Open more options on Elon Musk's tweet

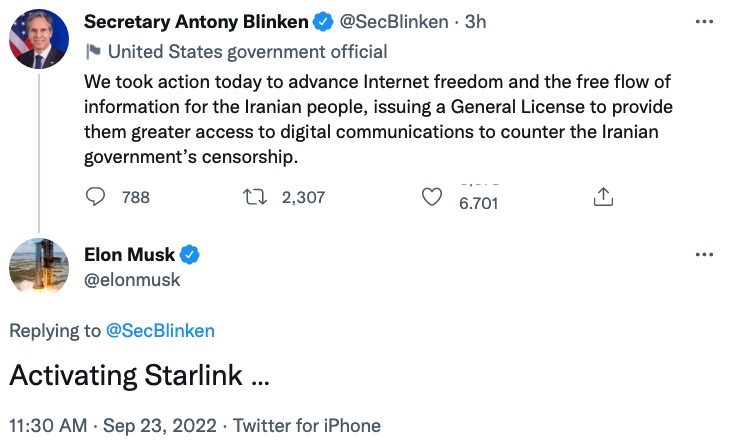tap(704, 255)
